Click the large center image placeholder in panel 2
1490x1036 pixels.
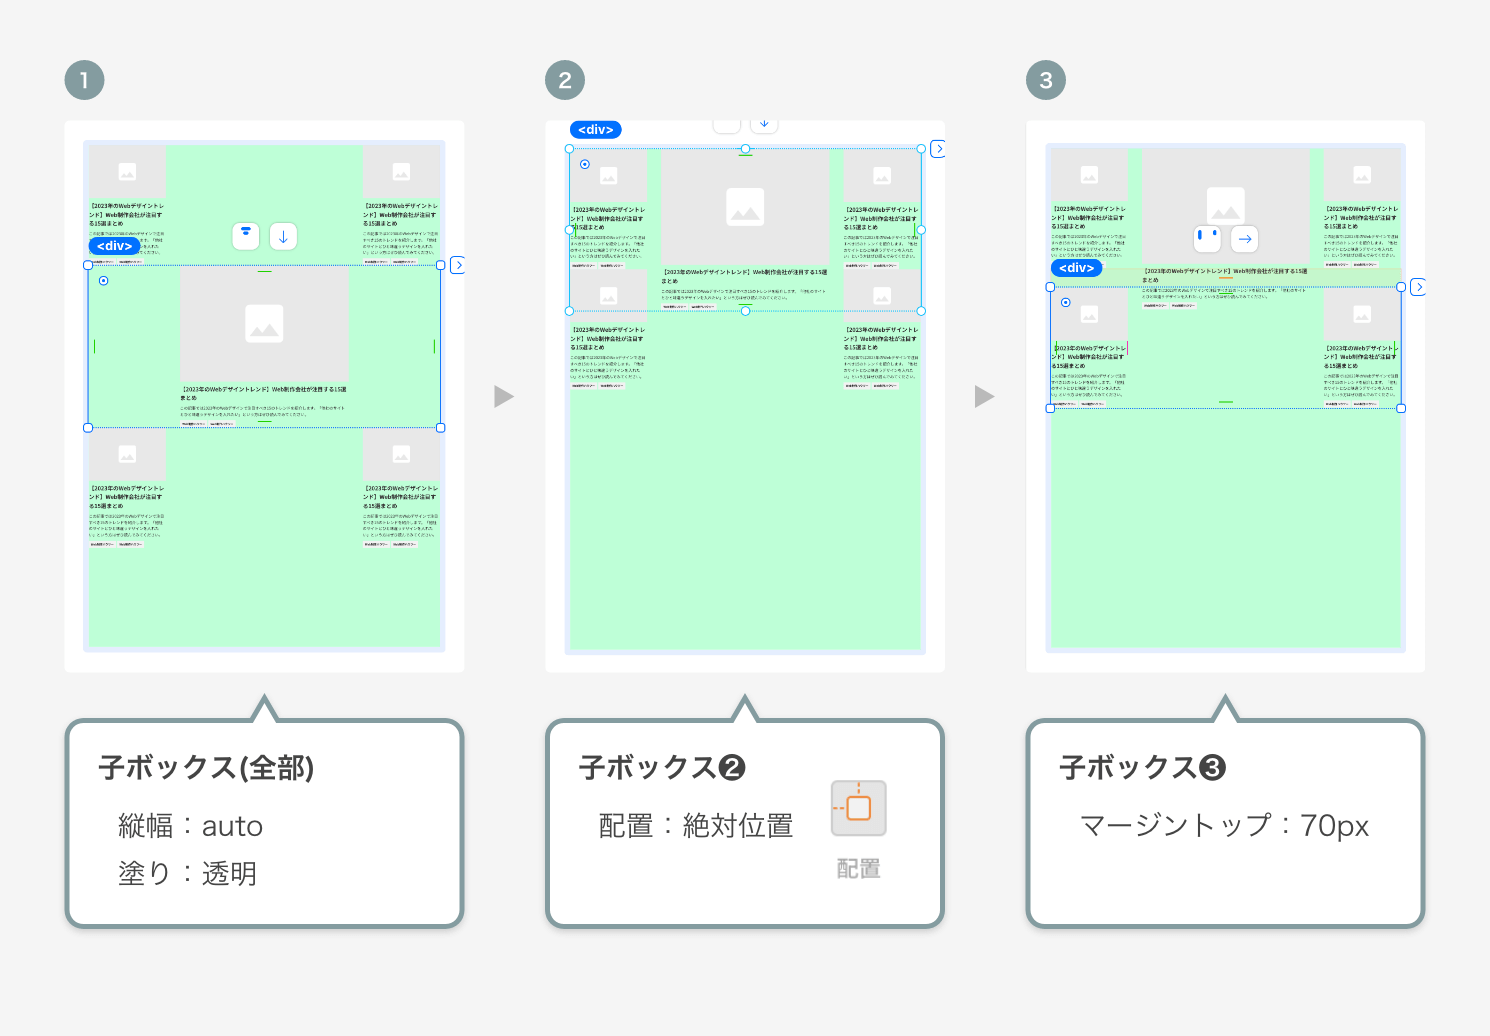tap(745, 207)
